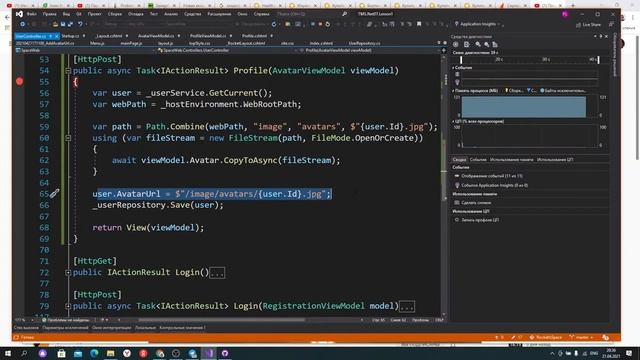
Task: Collapse the Profile method at line 54
Action: (x=68, y=71)
